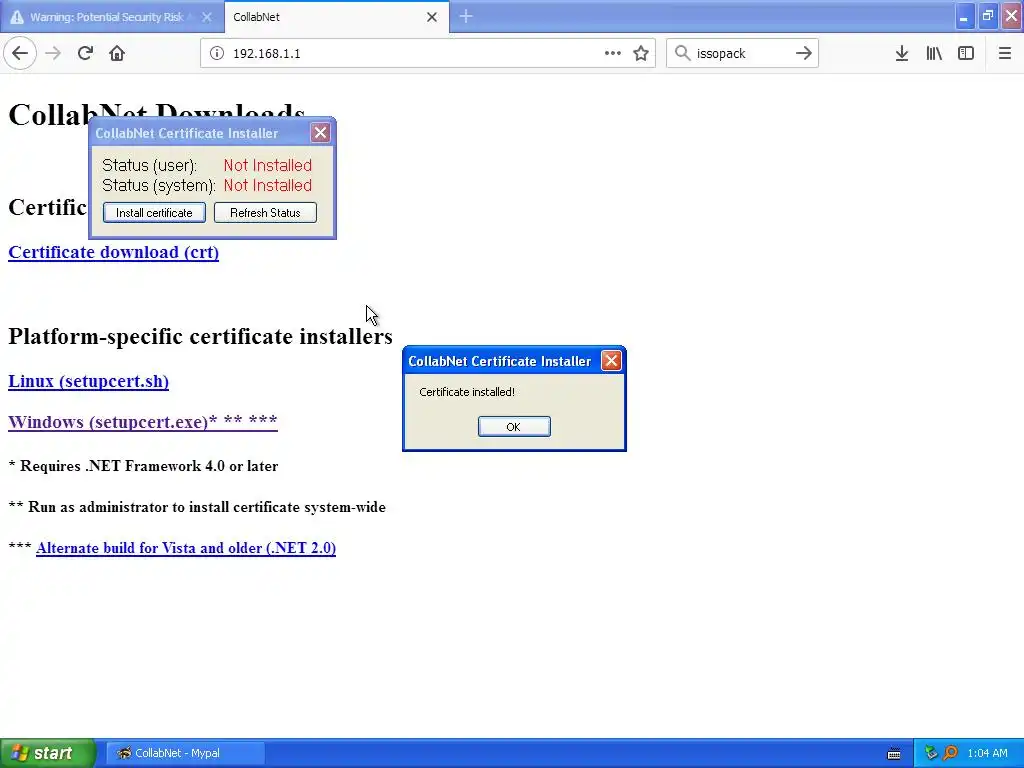Open the Windows (setupcert.exe) link
Screen dimensions: 1024x768
pyautogui.click(x=143, y=422)
